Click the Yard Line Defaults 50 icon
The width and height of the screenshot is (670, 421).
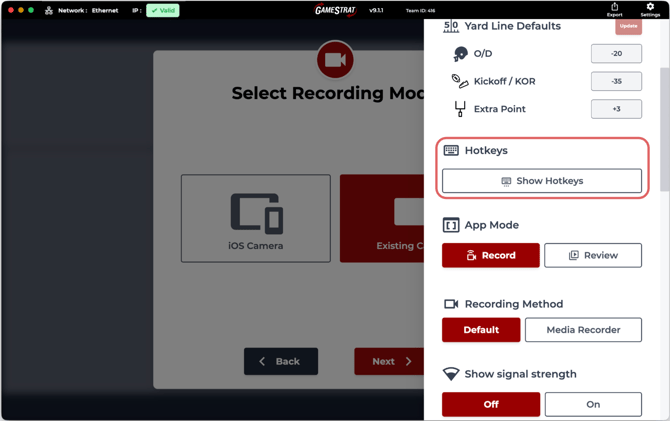451,26
